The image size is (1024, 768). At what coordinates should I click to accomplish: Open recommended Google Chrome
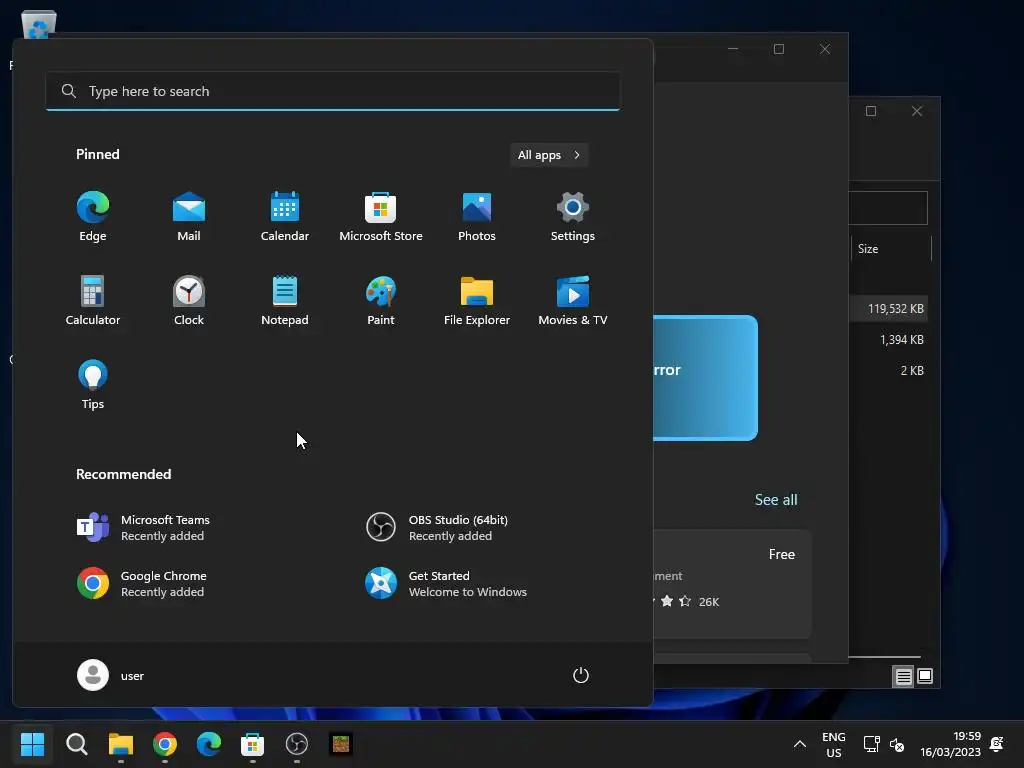(142, 584)
